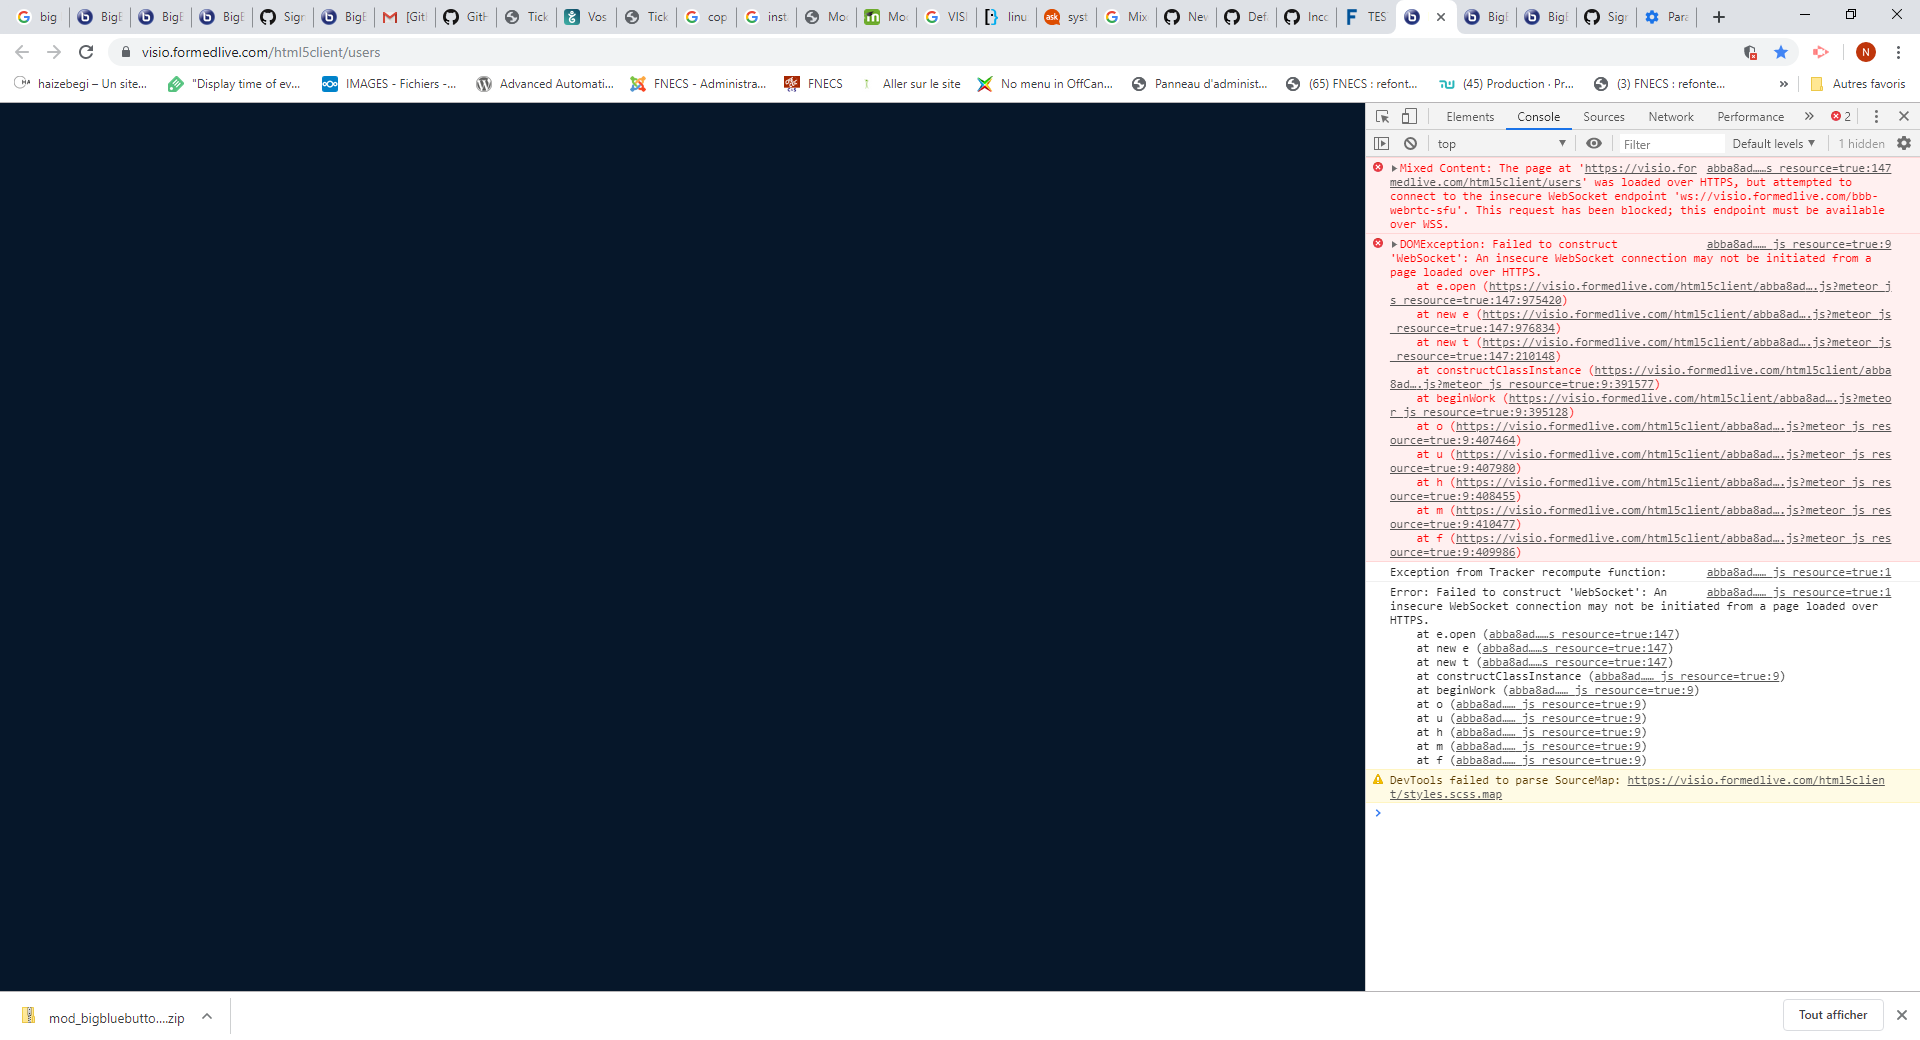The image size is (1920, 1040).
Task: Clear the console with the prohibition icon
Action: pyautogui.click(x=1411, y=143)
